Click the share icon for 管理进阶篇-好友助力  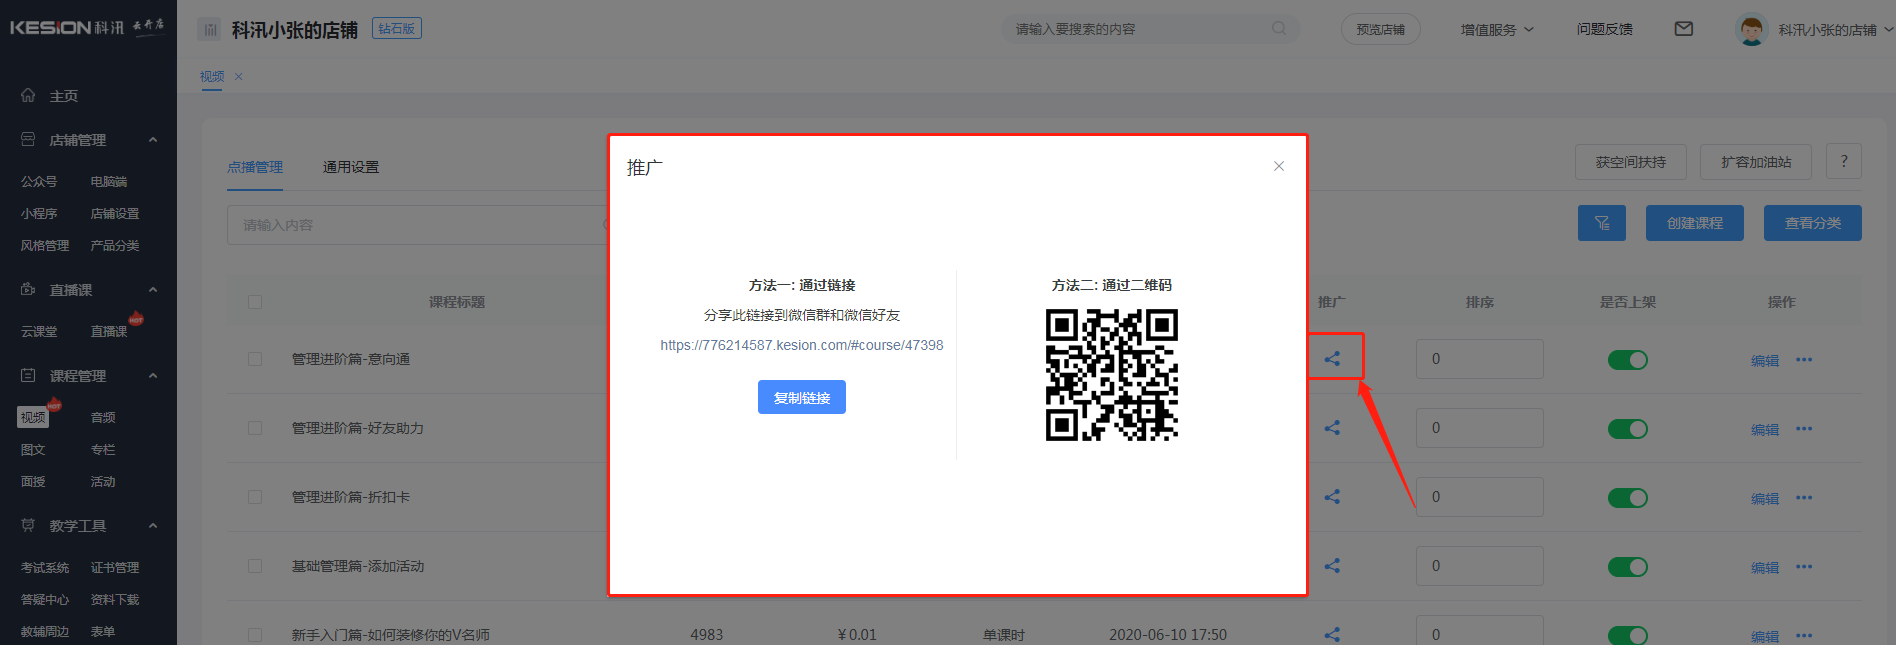pos(1332,428)
